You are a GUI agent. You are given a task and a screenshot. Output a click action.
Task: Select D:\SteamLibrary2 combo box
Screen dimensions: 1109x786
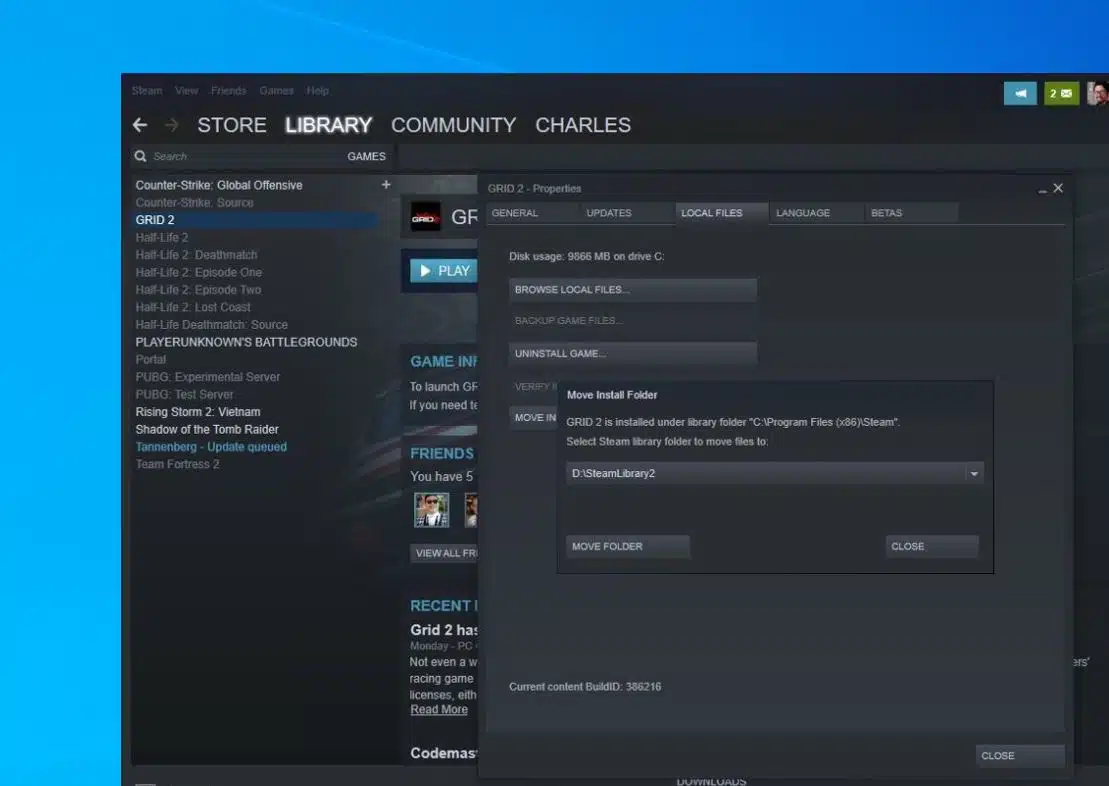774,473
